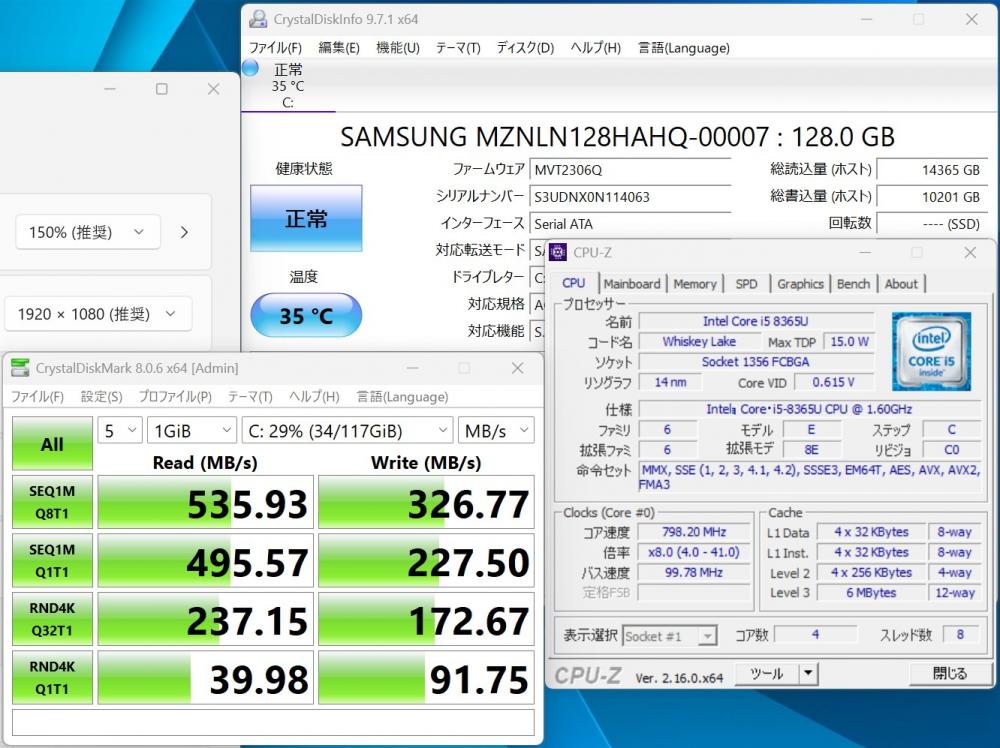Select the CPU tab in CPU-Z

[x=573, y=282]
